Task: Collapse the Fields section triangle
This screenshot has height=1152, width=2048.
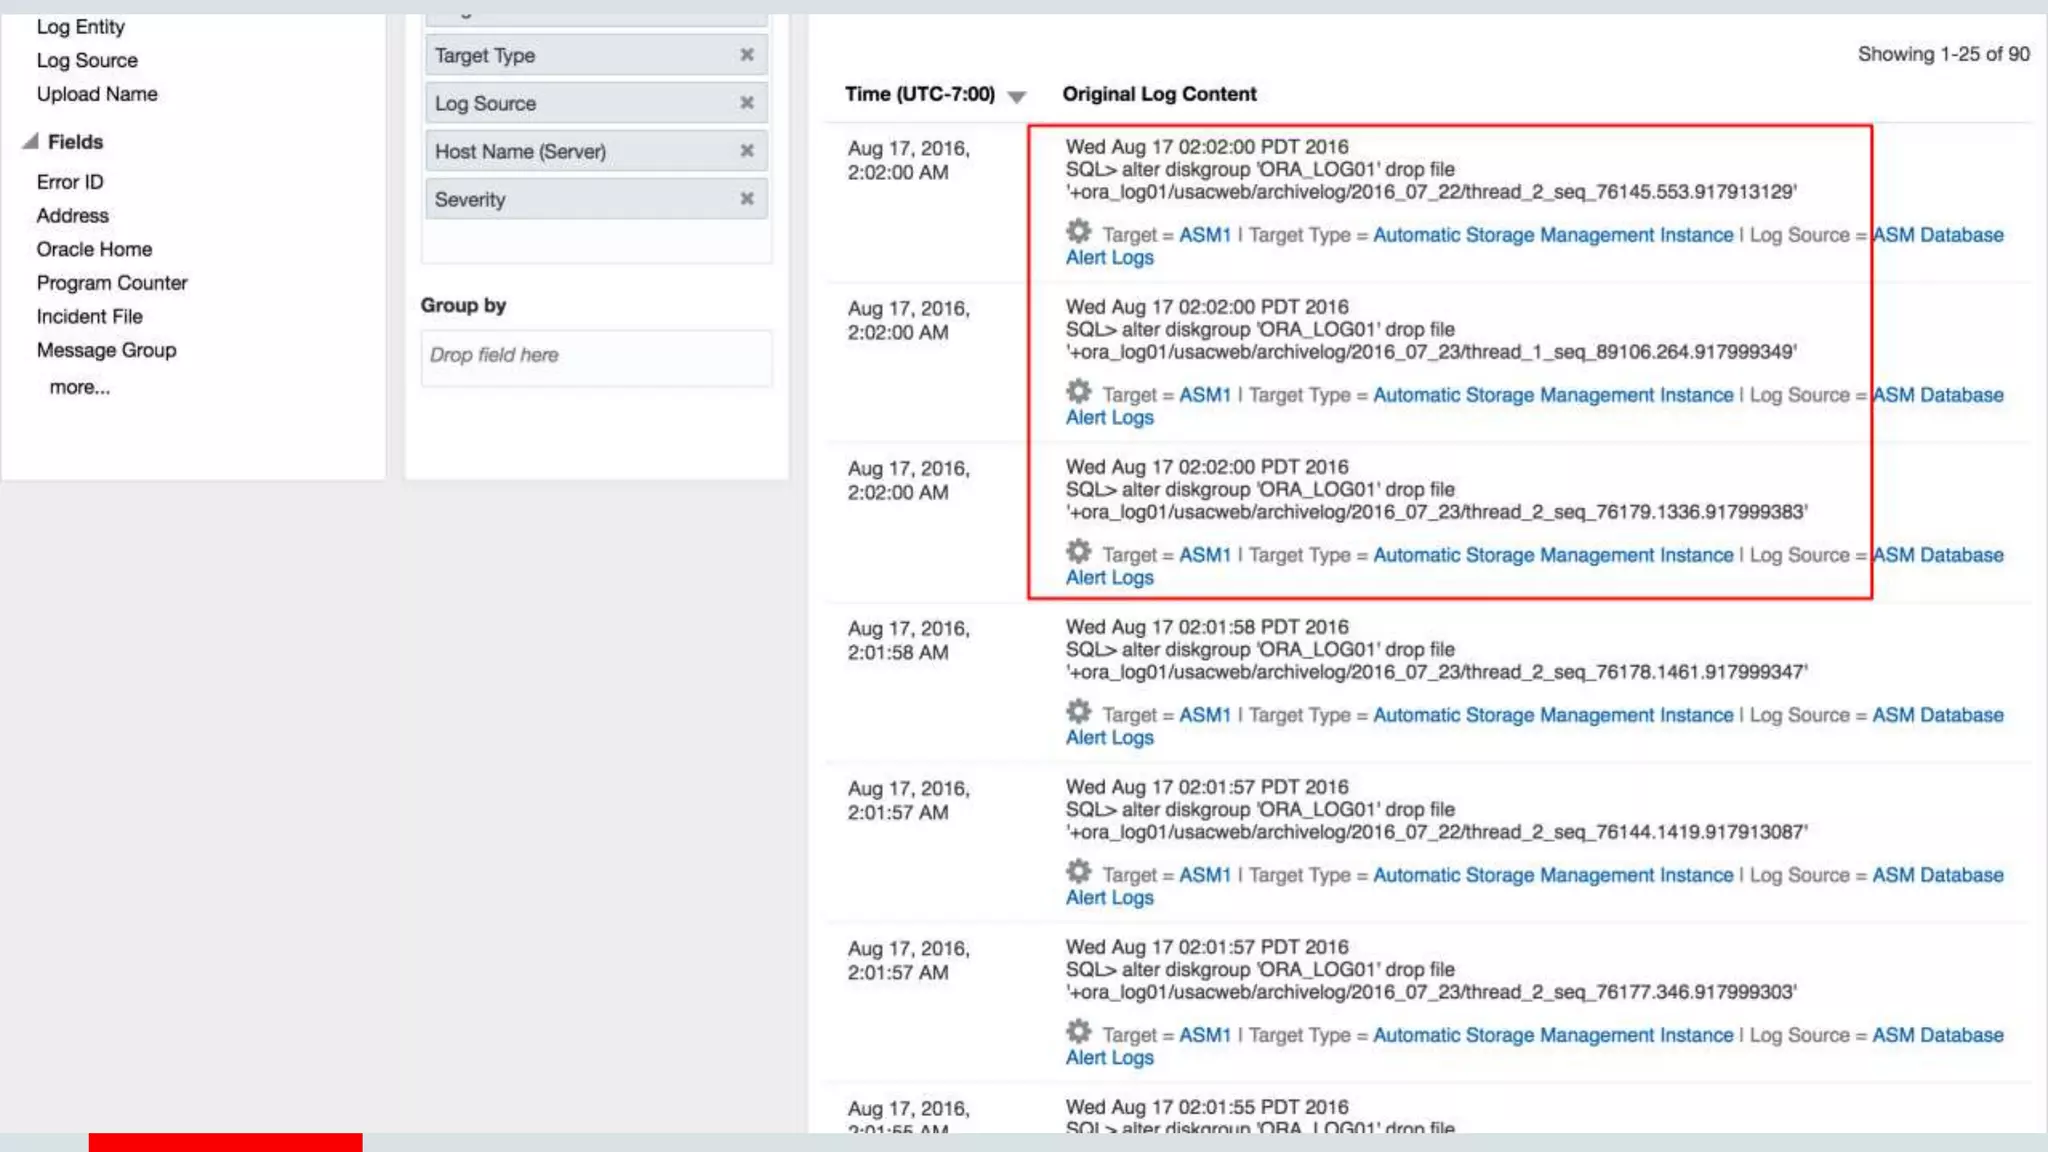Action: click(x=31, y=141)
